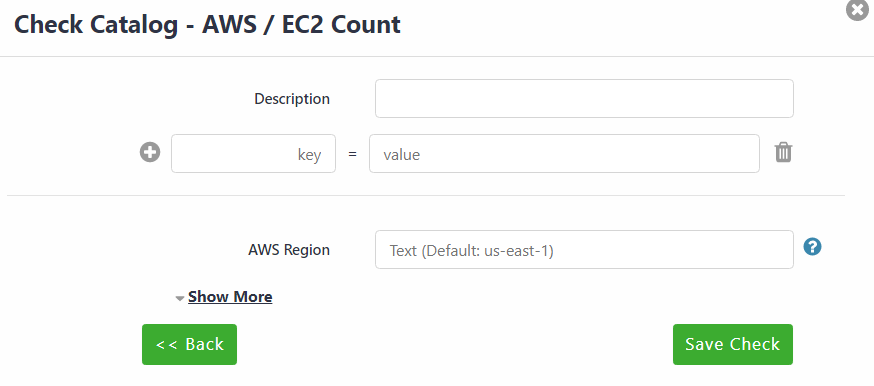Click the AWS Region label
Screen dimensions: 874x386
point(289,250)
